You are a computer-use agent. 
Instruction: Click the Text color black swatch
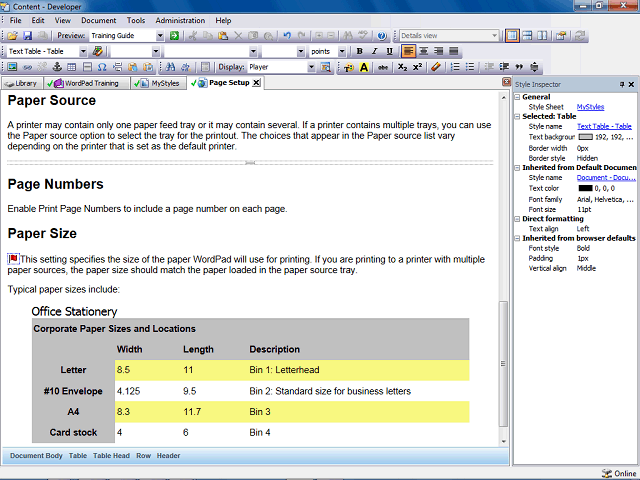585,188
